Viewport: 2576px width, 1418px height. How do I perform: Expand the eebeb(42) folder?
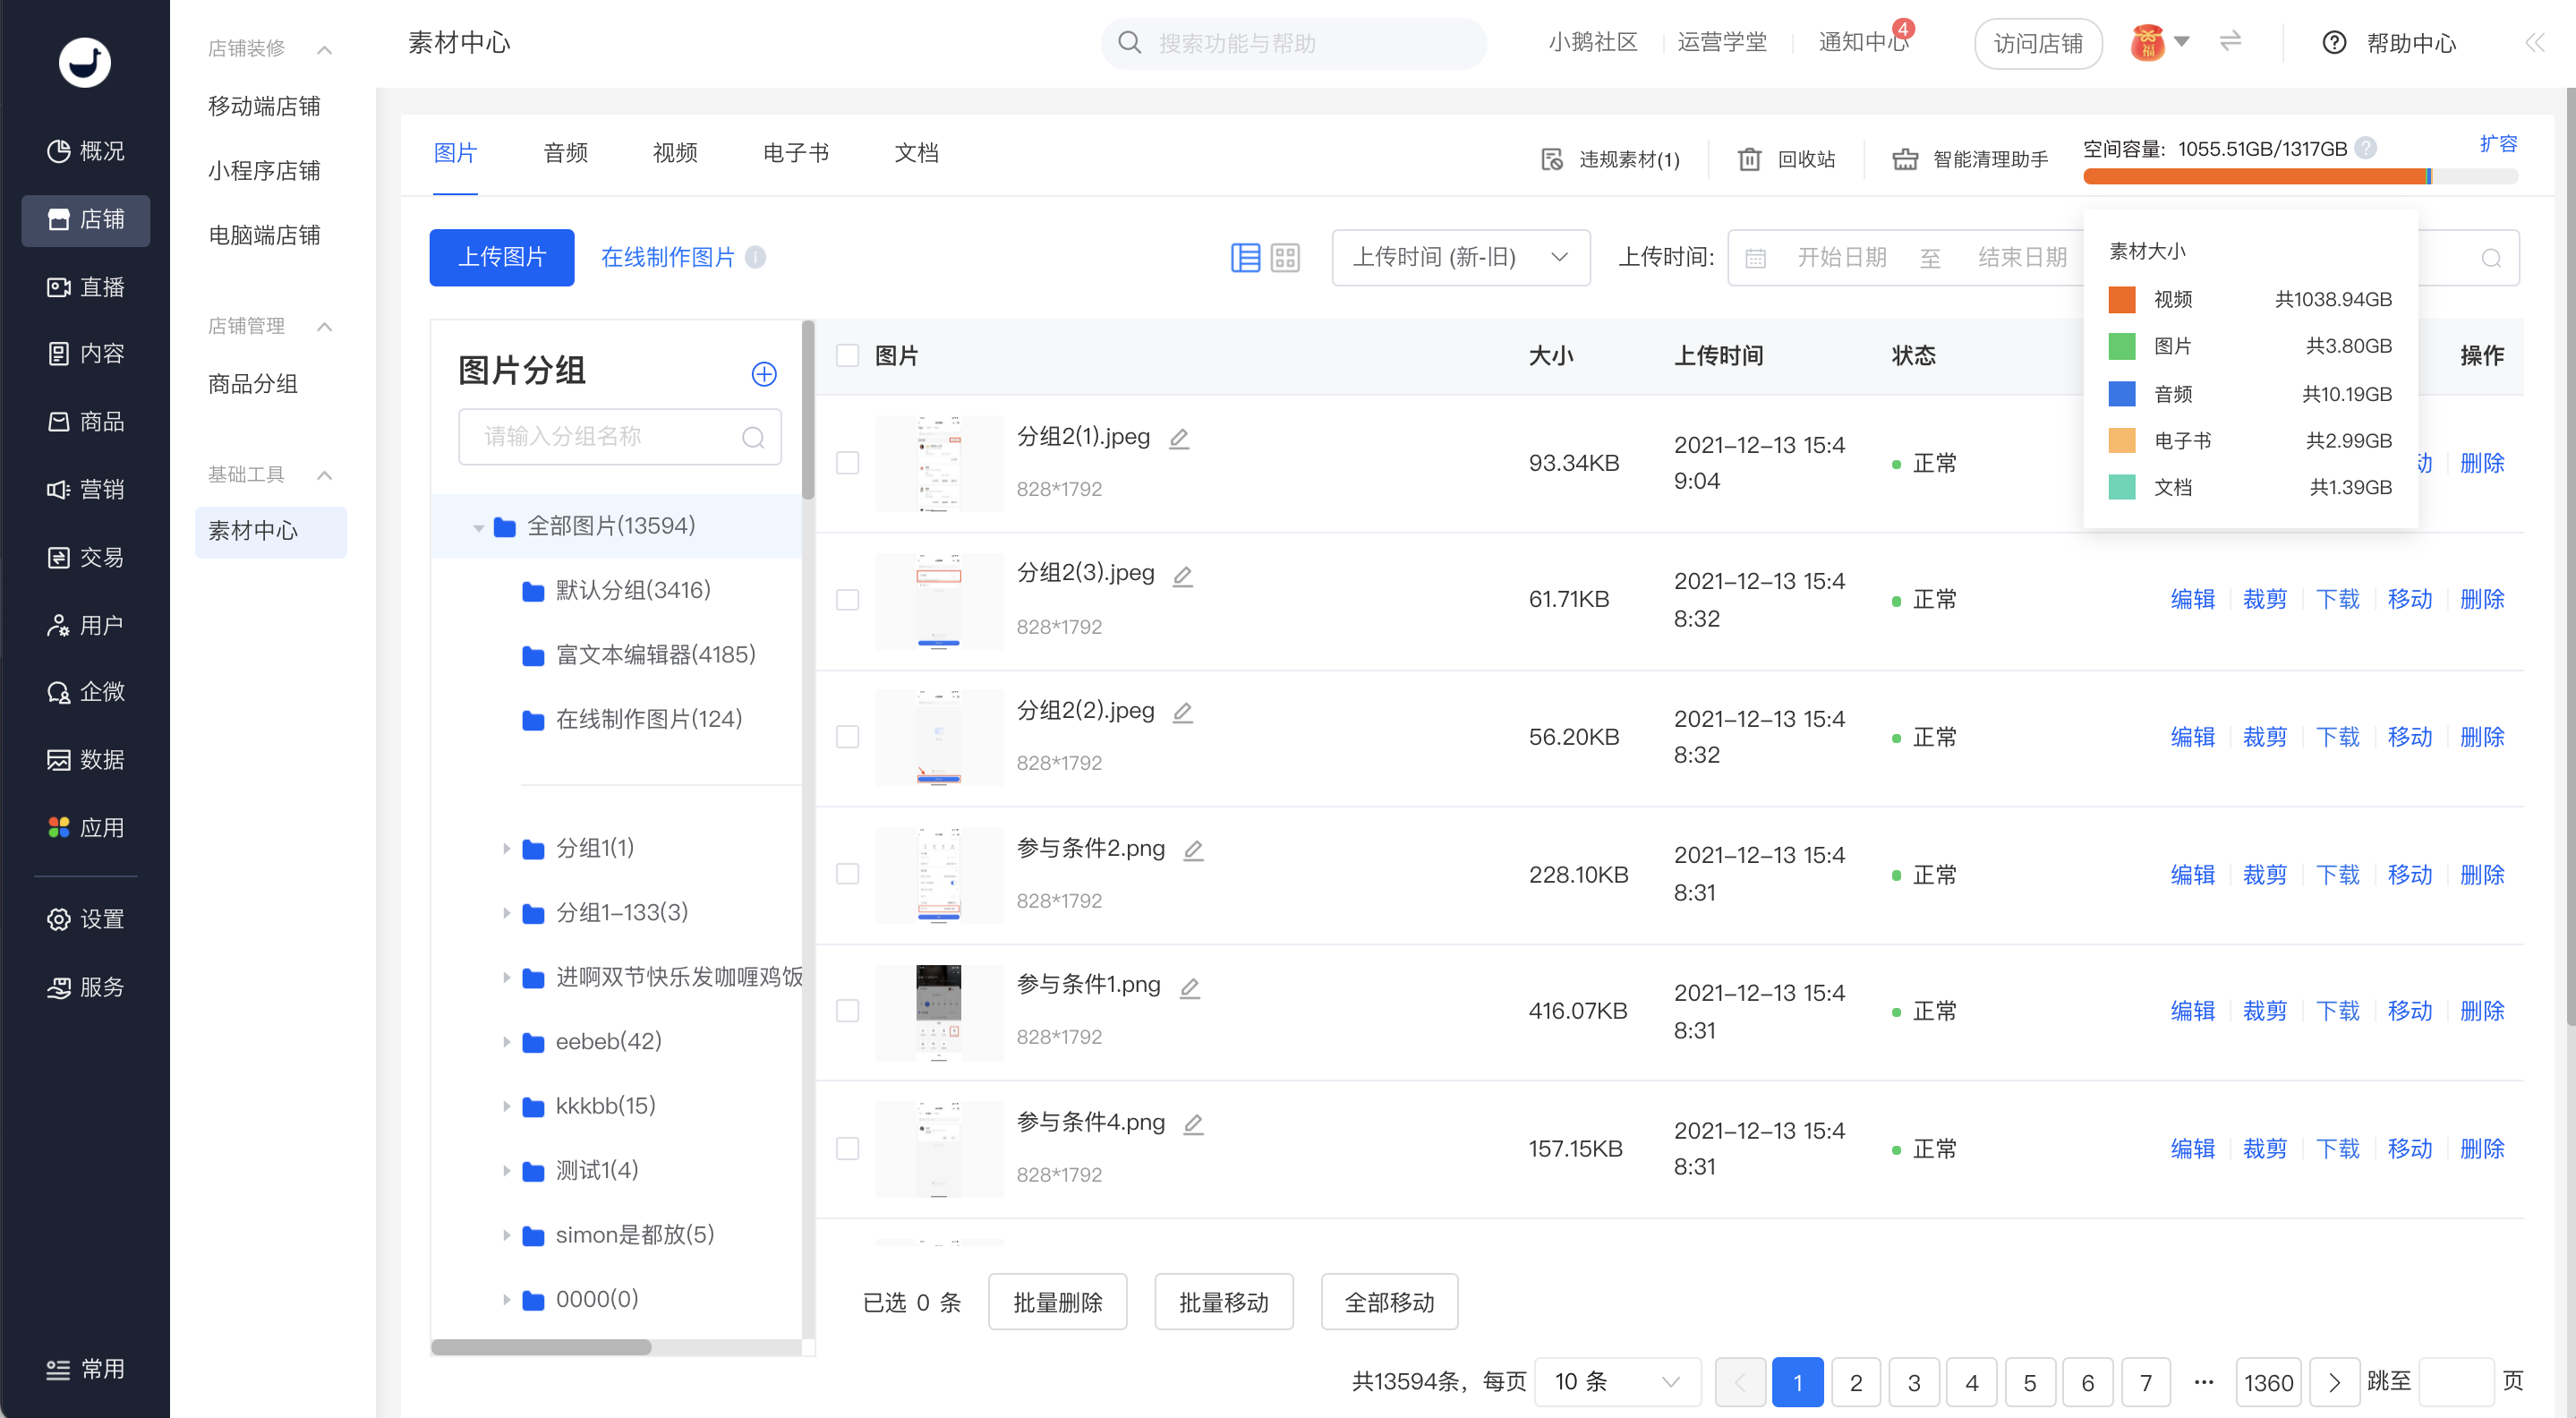coord(506,1042)
